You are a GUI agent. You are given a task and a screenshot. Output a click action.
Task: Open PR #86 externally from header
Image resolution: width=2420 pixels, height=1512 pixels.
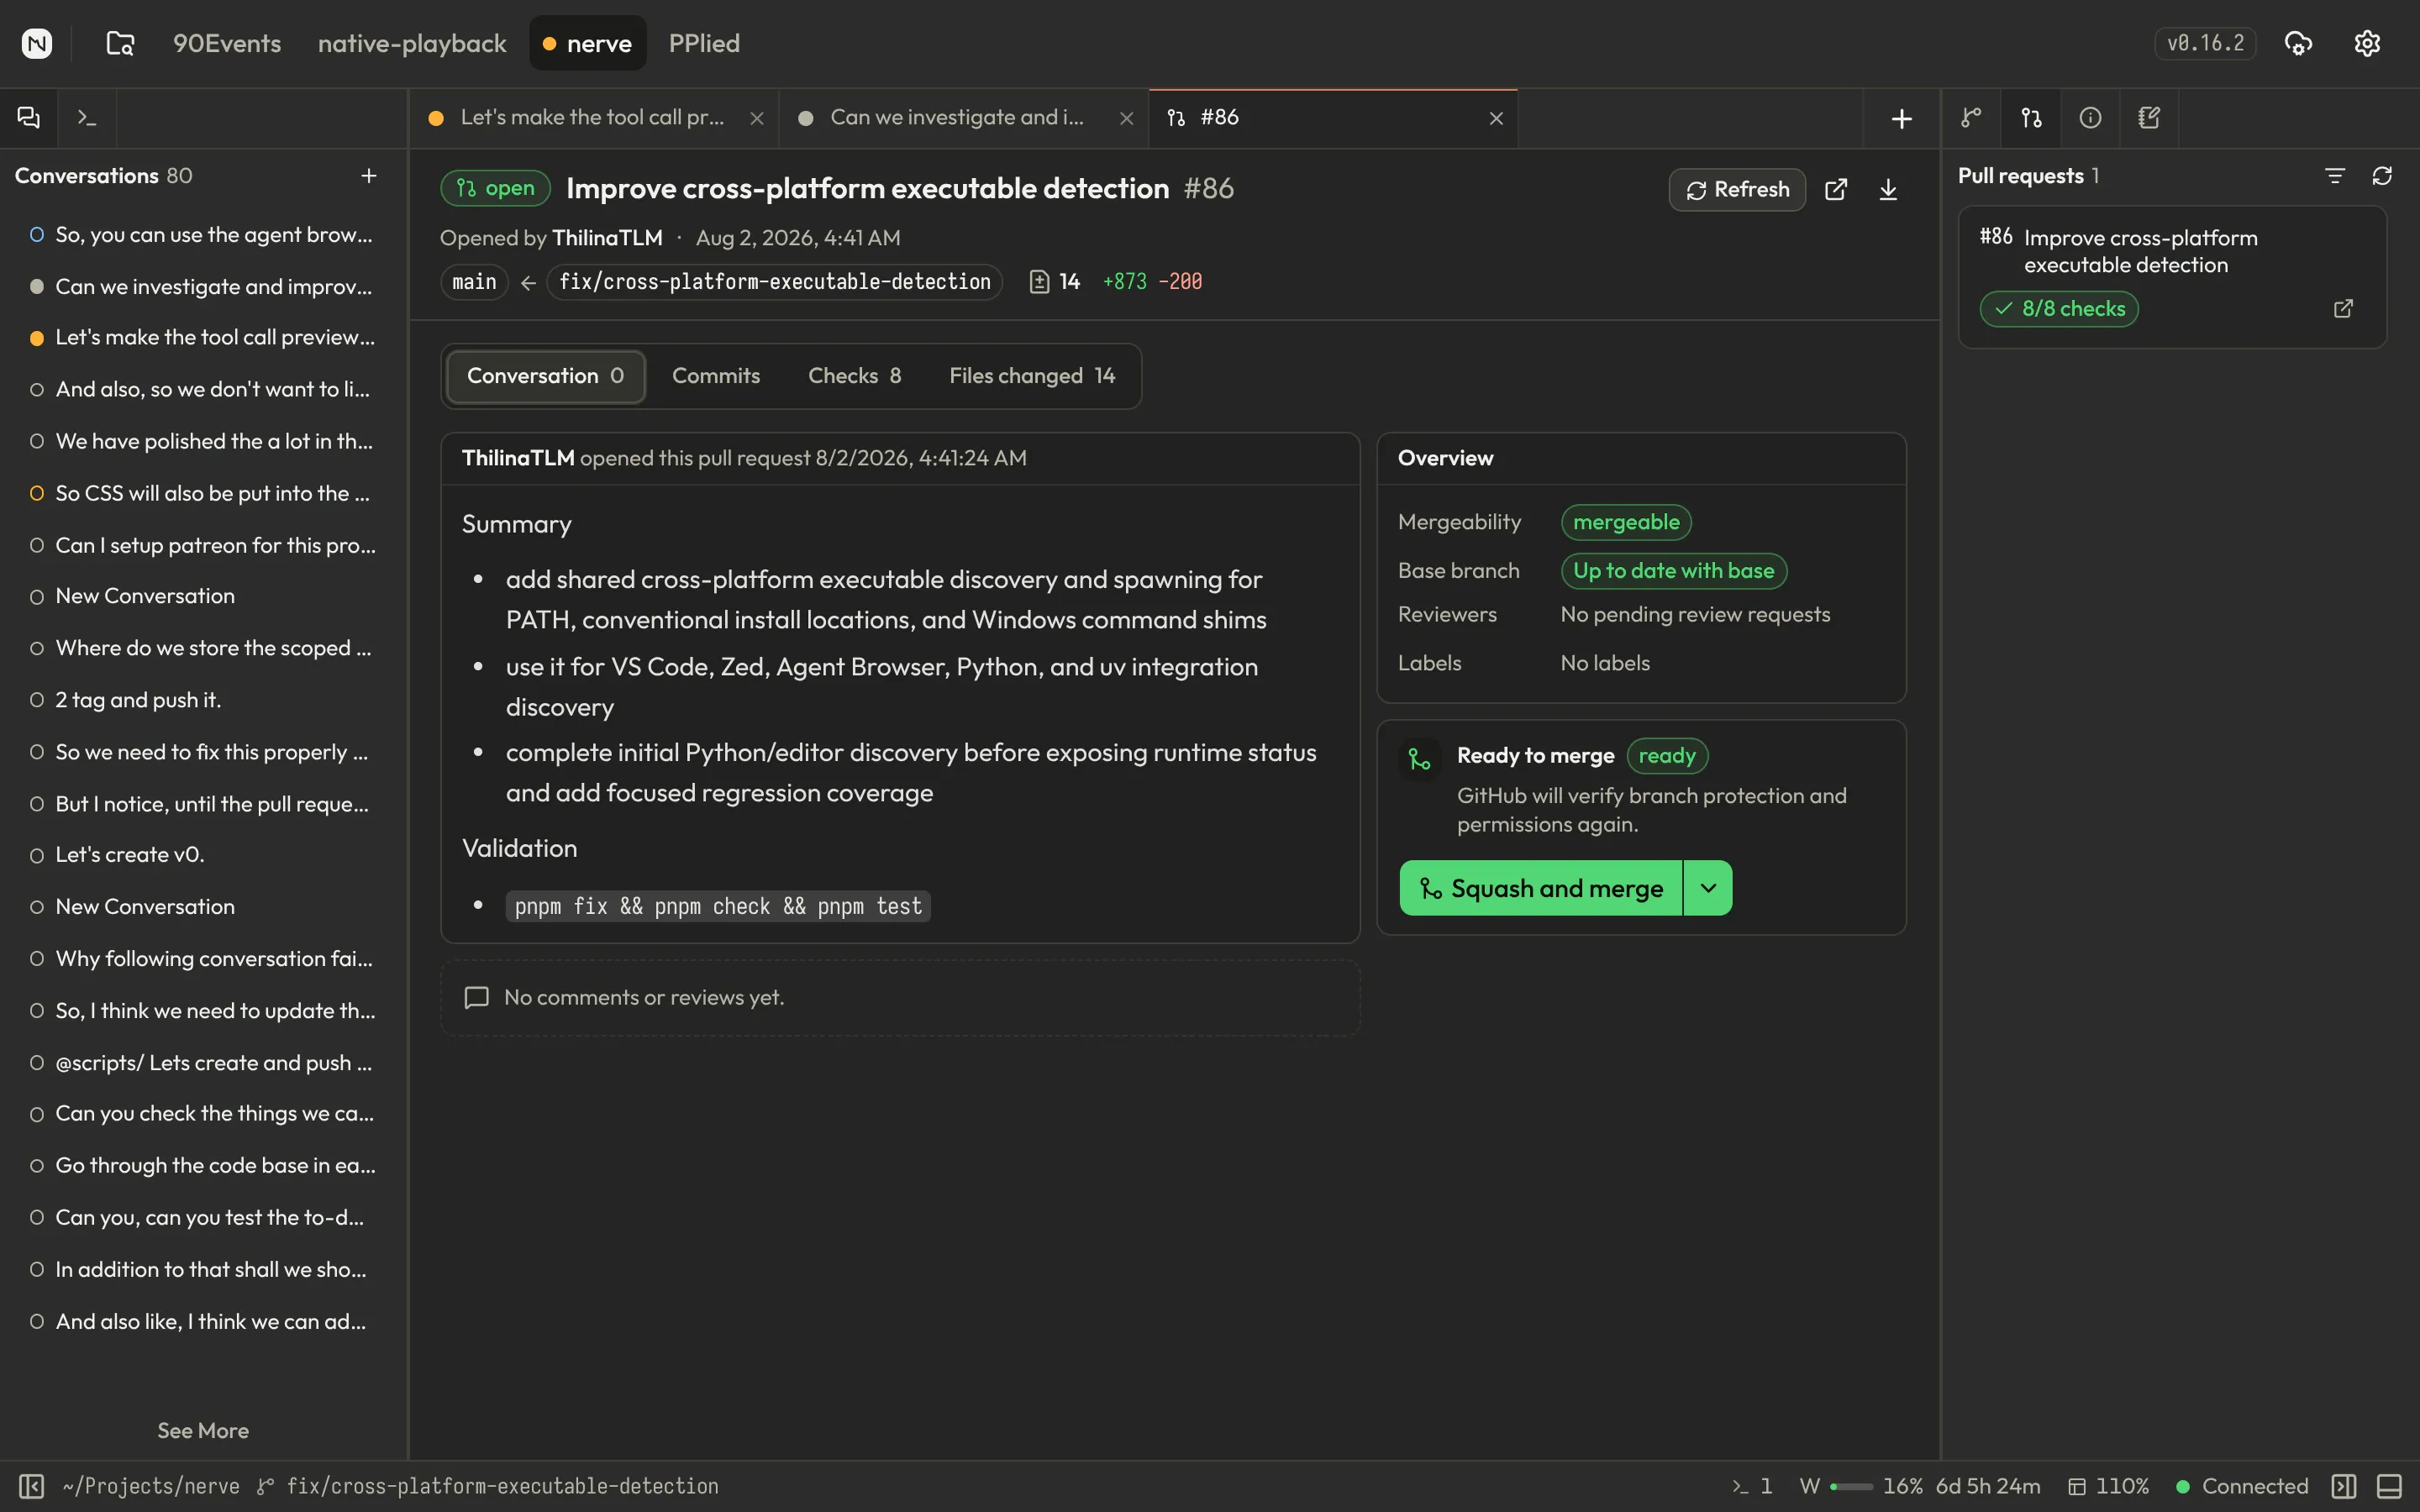(x=1836, y=190)
